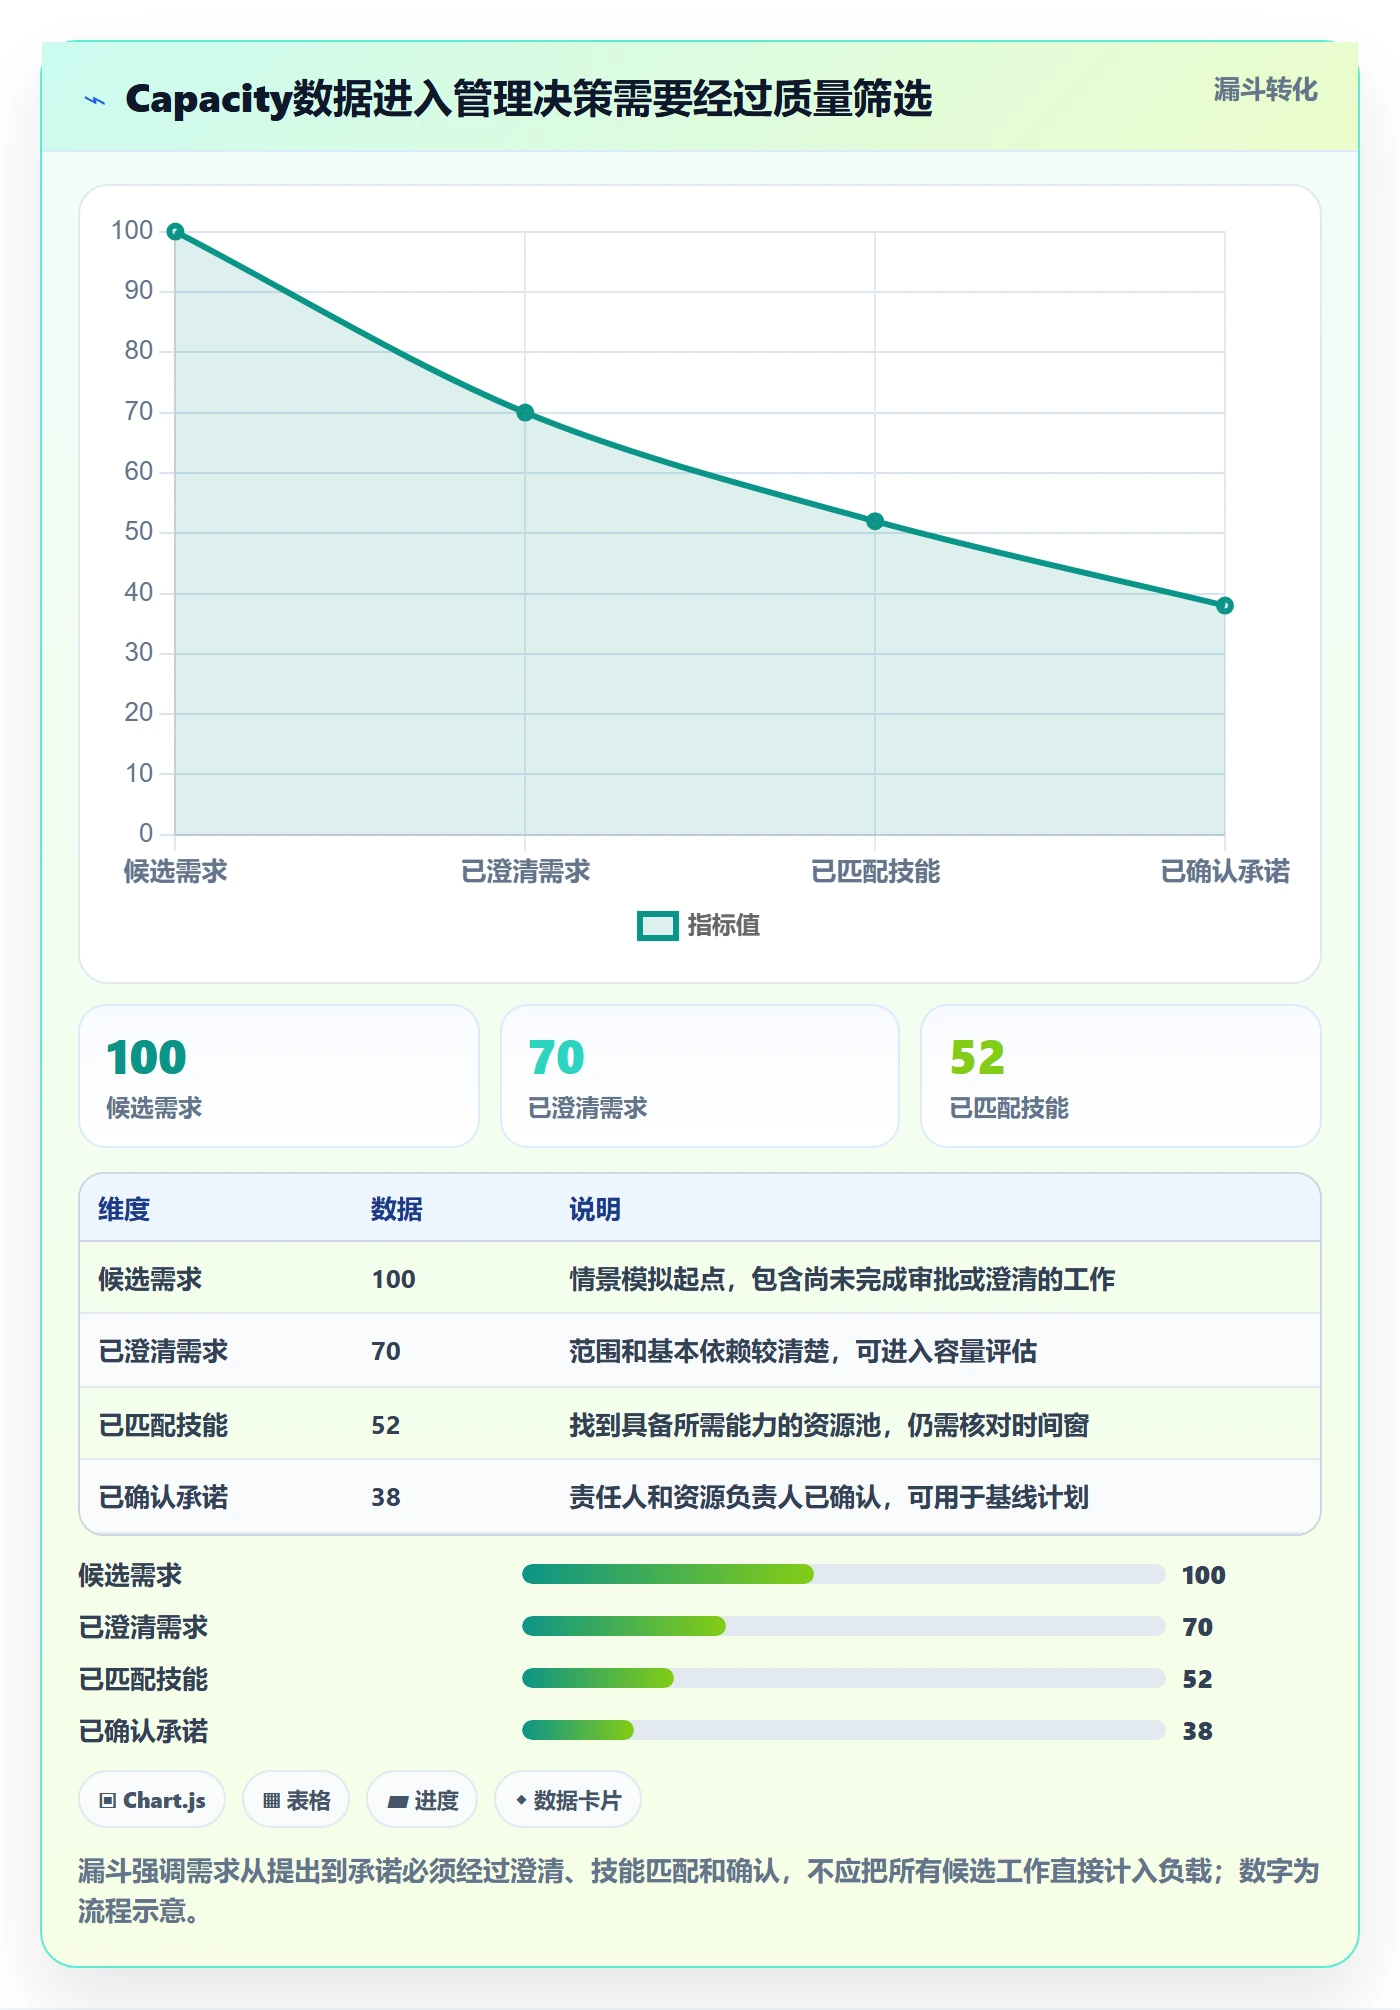
Task: Open the 70 已澄清需求 data card
Action: [700, 1076]
